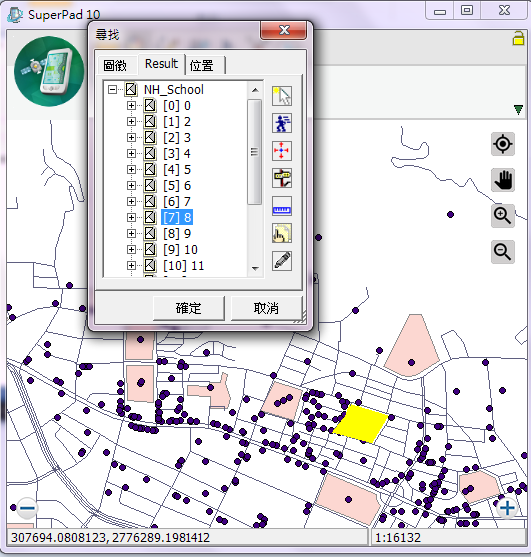The height and width of the screenshot is (557, 531).
Task: Click the select feature arrow icon
Action: pos(282,96)
